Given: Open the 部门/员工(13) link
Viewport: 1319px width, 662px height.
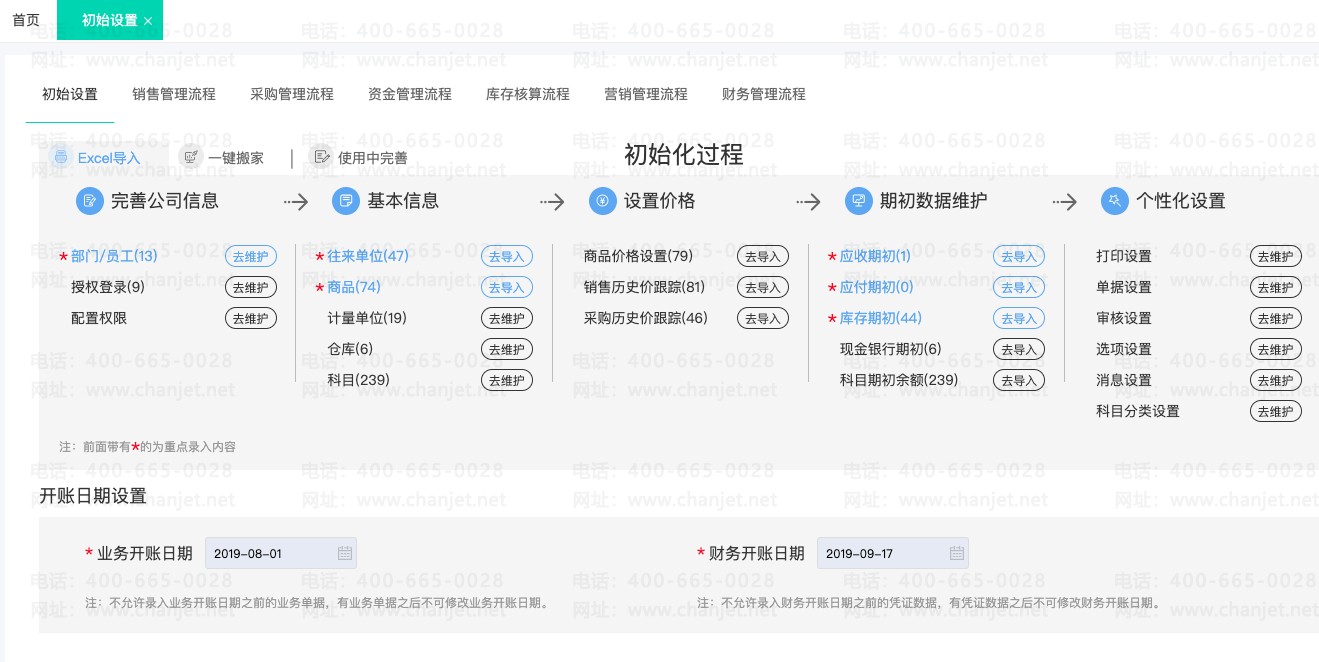Looking at the screenshot, I should click(114, 256).
